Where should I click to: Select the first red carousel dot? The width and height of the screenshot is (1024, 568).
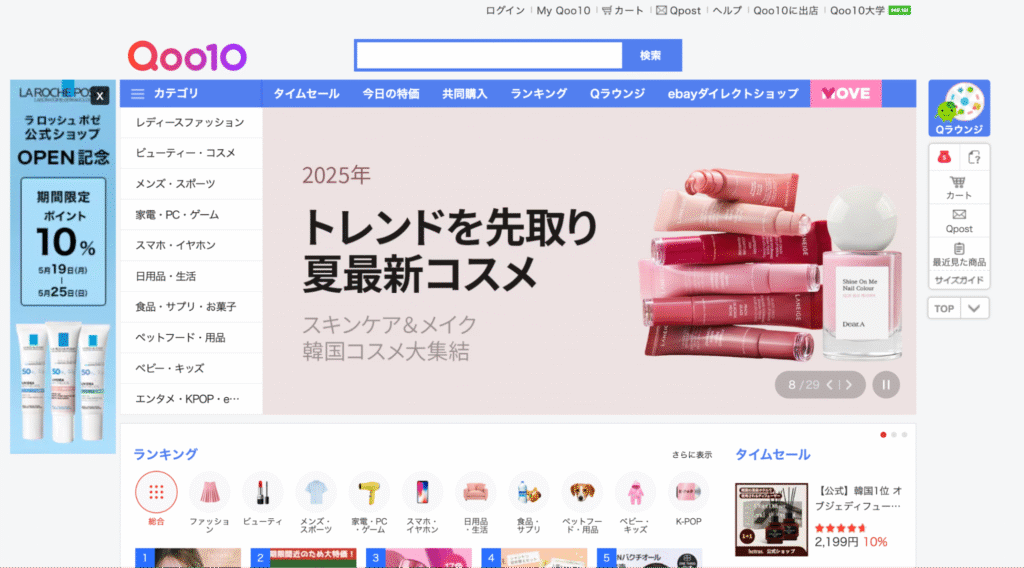(x=883, y=435)
